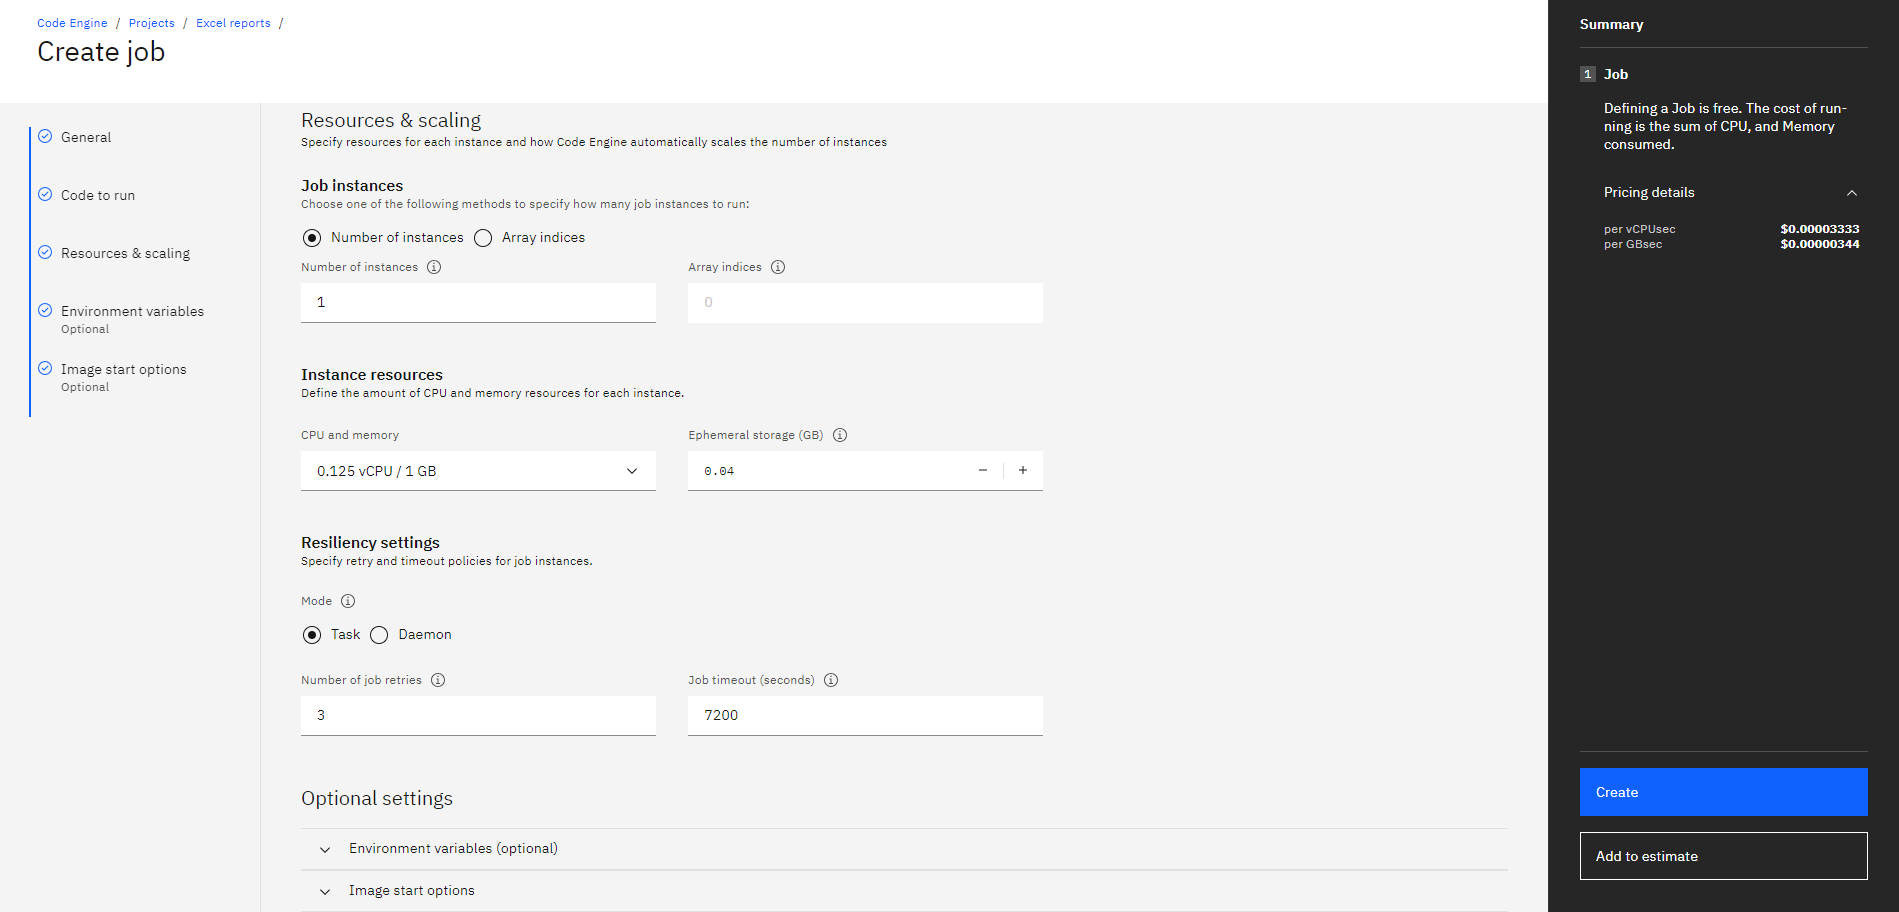Open the CPU and memory dropdown

[x=478, y=471]
